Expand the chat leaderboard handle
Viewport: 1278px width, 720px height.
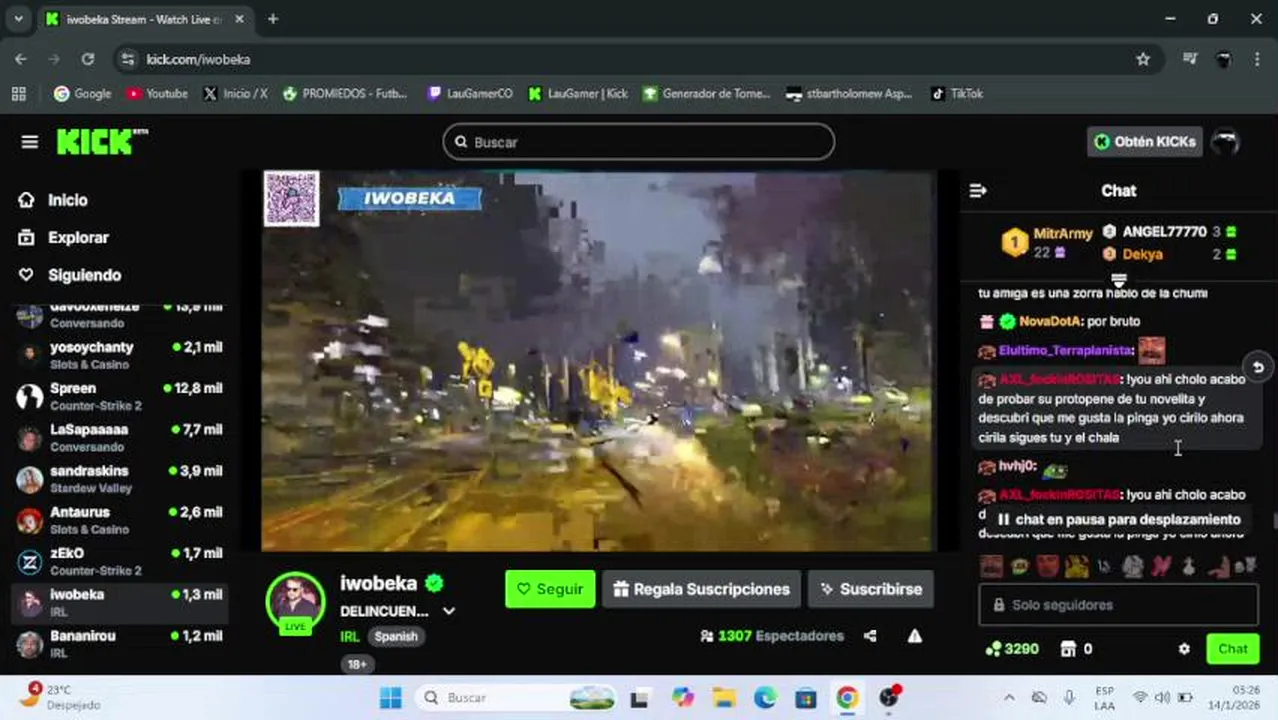(x=1119, y=279)
